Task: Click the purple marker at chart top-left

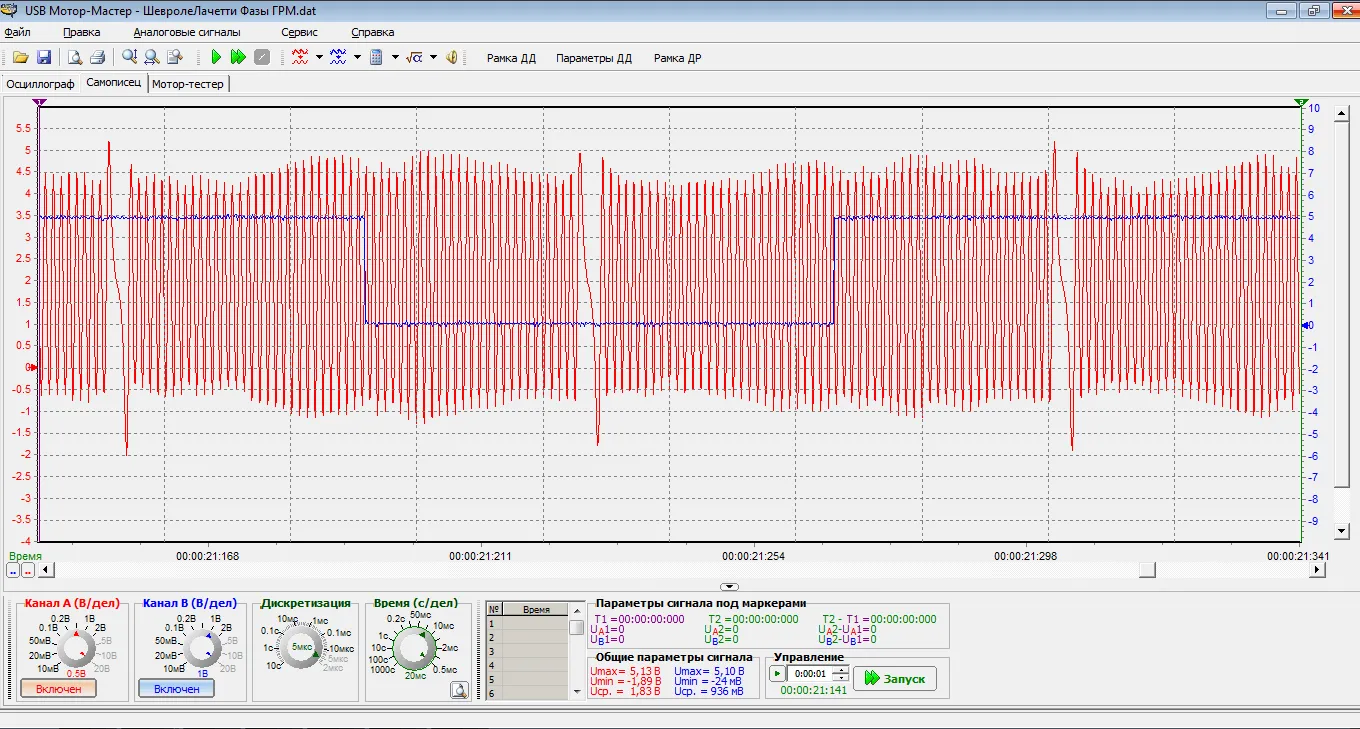Action: point(39,102)
